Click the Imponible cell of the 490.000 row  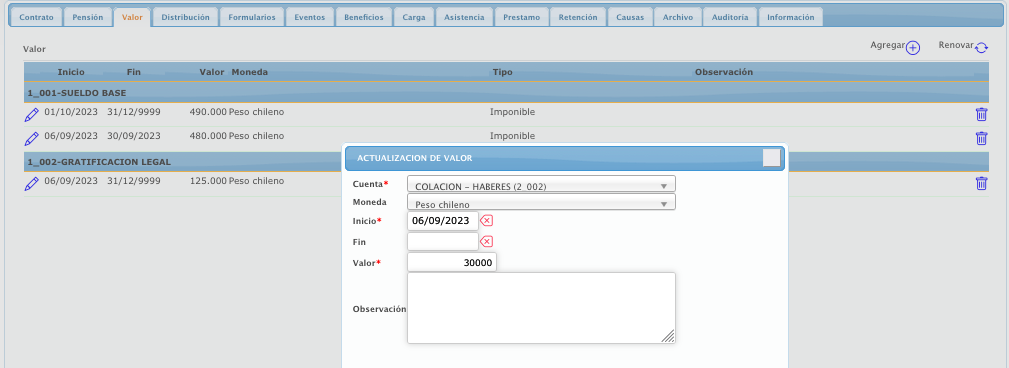[x=512, y=112]
